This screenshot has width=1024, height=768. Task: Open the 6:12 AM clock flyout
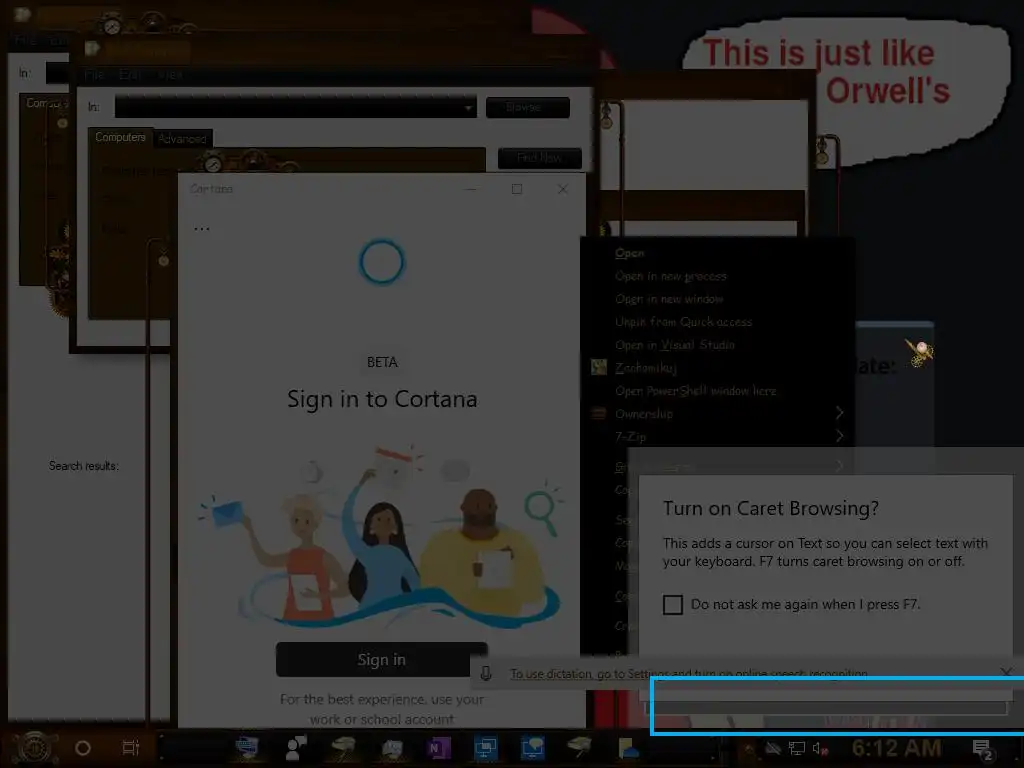897,748
